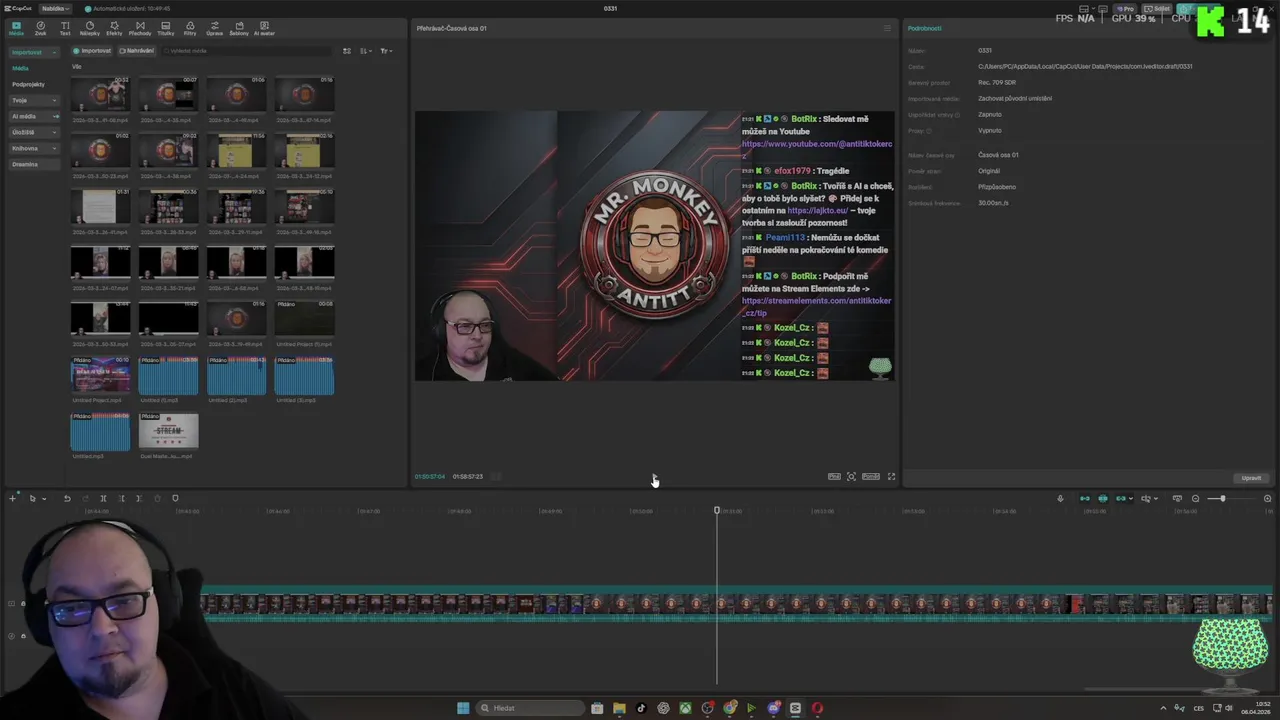Select the delete right trim tool
The image size is (1280, 720).
tap(139, 498)
